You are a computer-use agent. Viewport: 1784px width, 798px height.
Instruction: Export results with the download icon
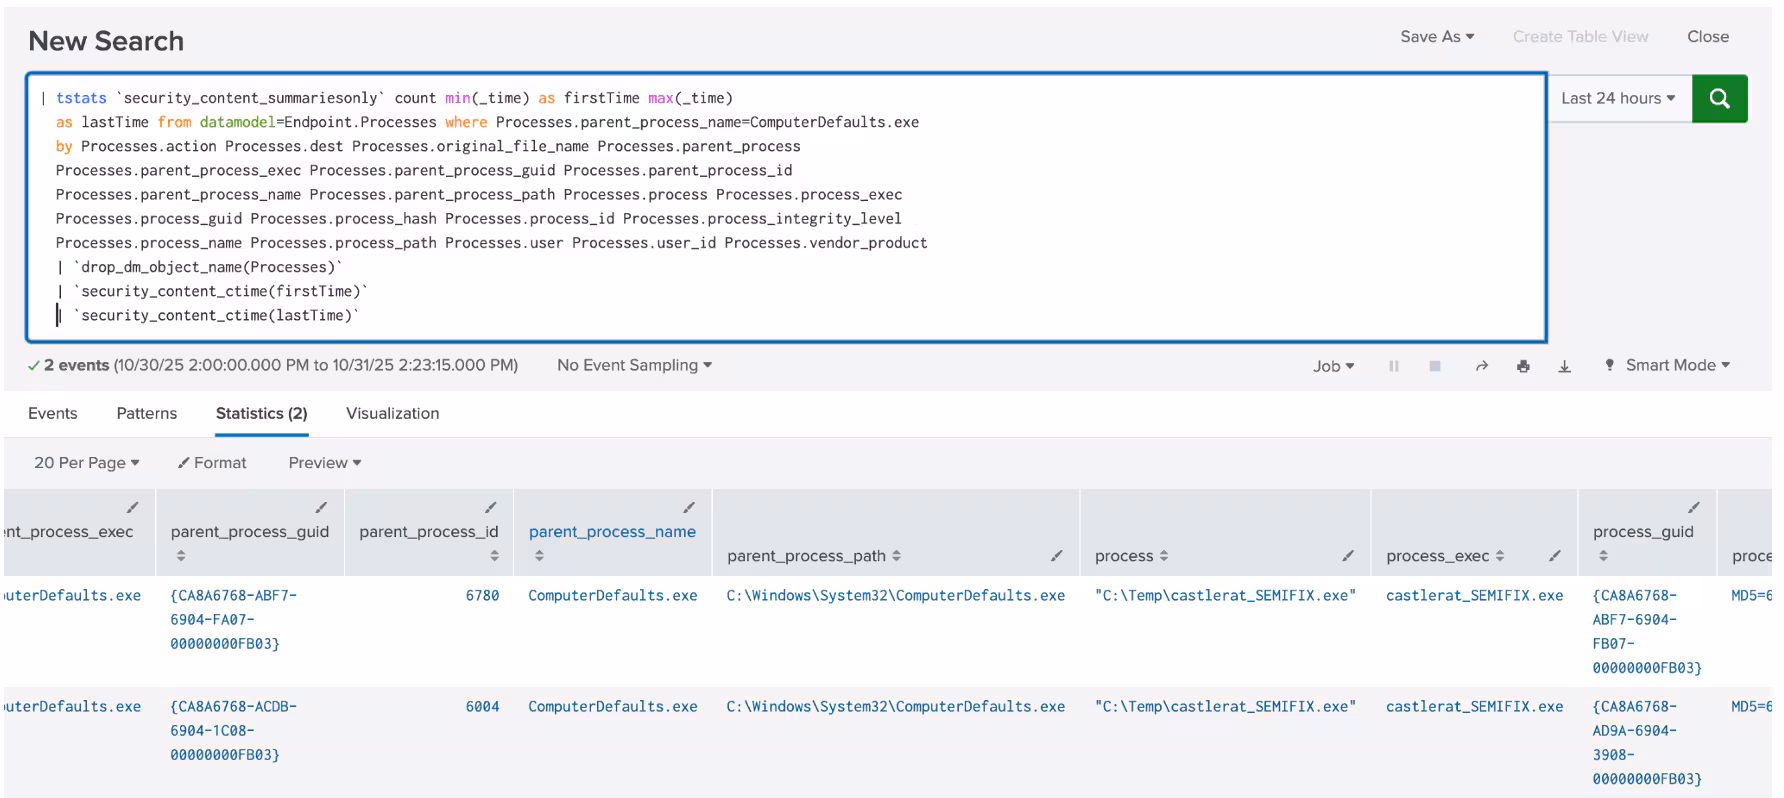click(1565, 366)
